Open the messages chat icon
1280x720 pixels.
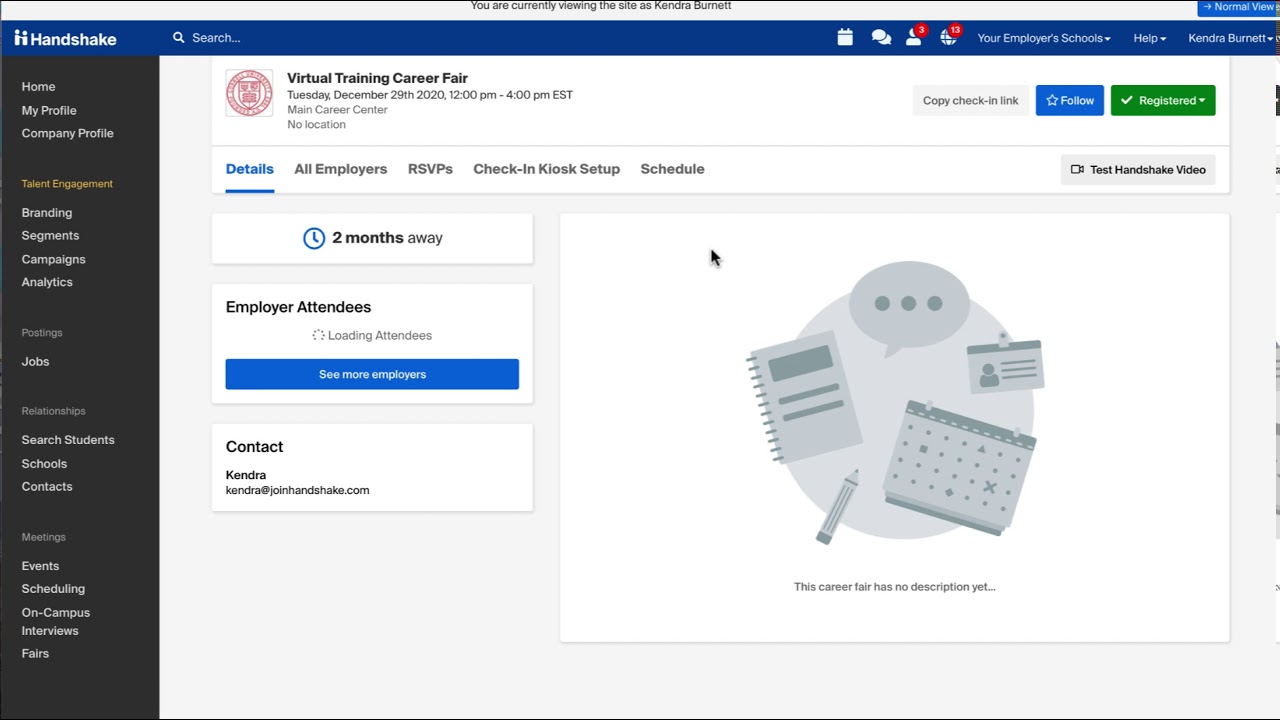881,38
